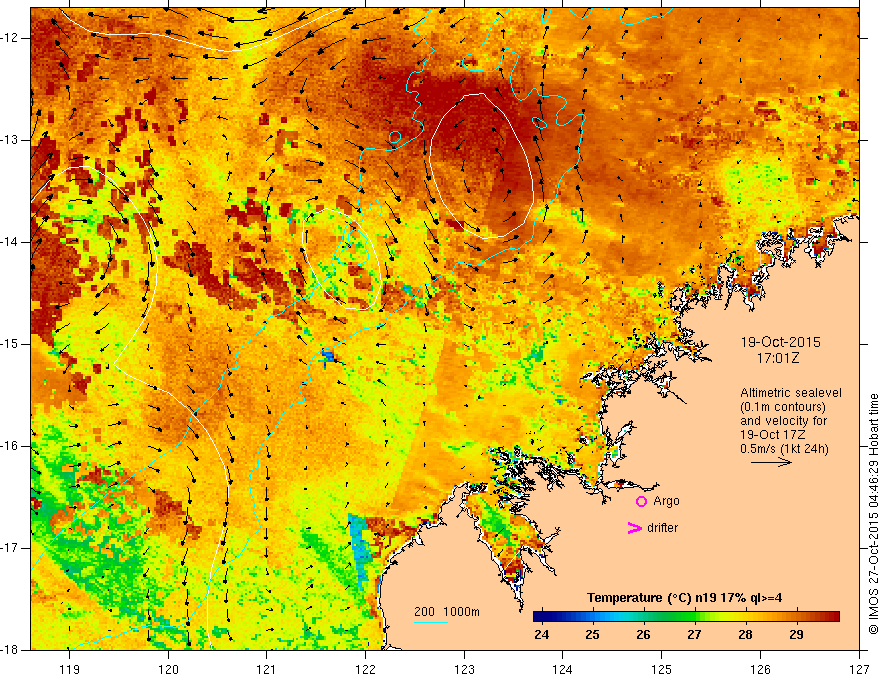The width and height of the screenshot is (880, 680).
Task: Click longitude axis label 121
Action: tap(267, 669)
